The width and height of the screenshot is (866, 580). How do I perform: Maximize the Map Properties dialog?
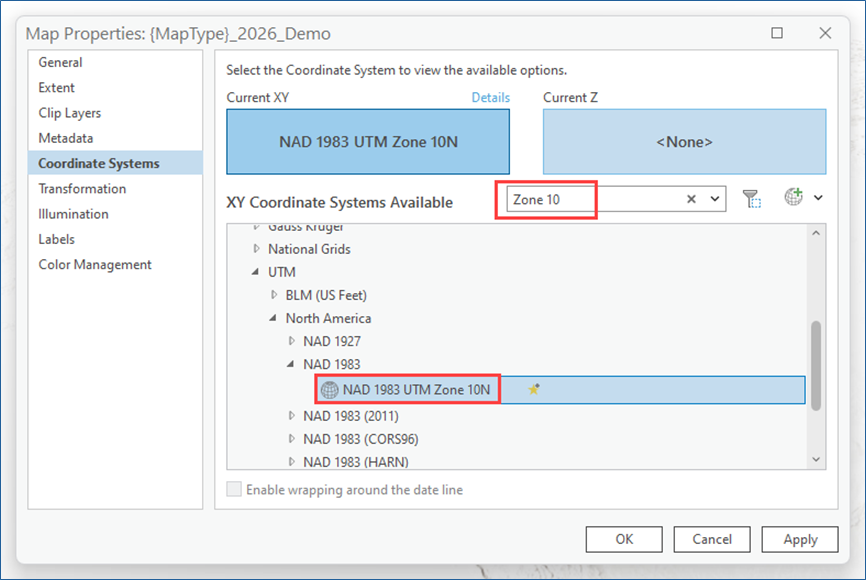777,33
